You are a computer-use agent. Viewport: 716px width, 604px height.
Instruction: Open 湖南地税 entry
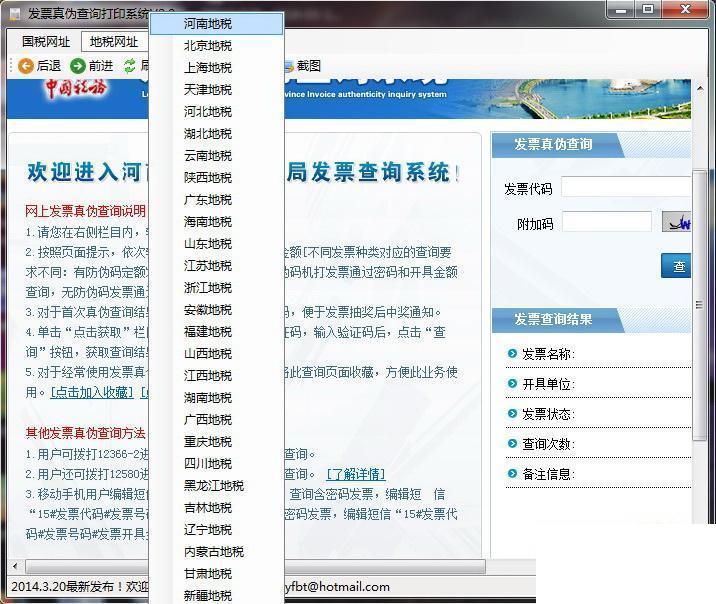(x=216, y=398)
